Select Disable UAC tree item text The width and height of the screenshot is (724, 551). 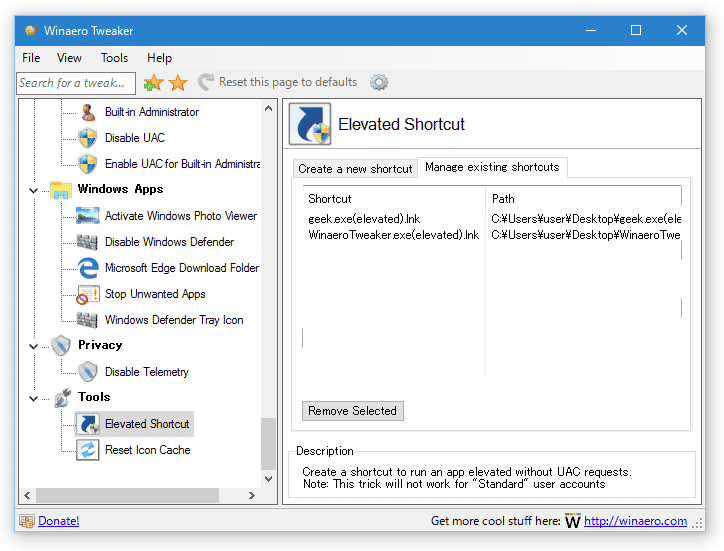coord(135,138)
